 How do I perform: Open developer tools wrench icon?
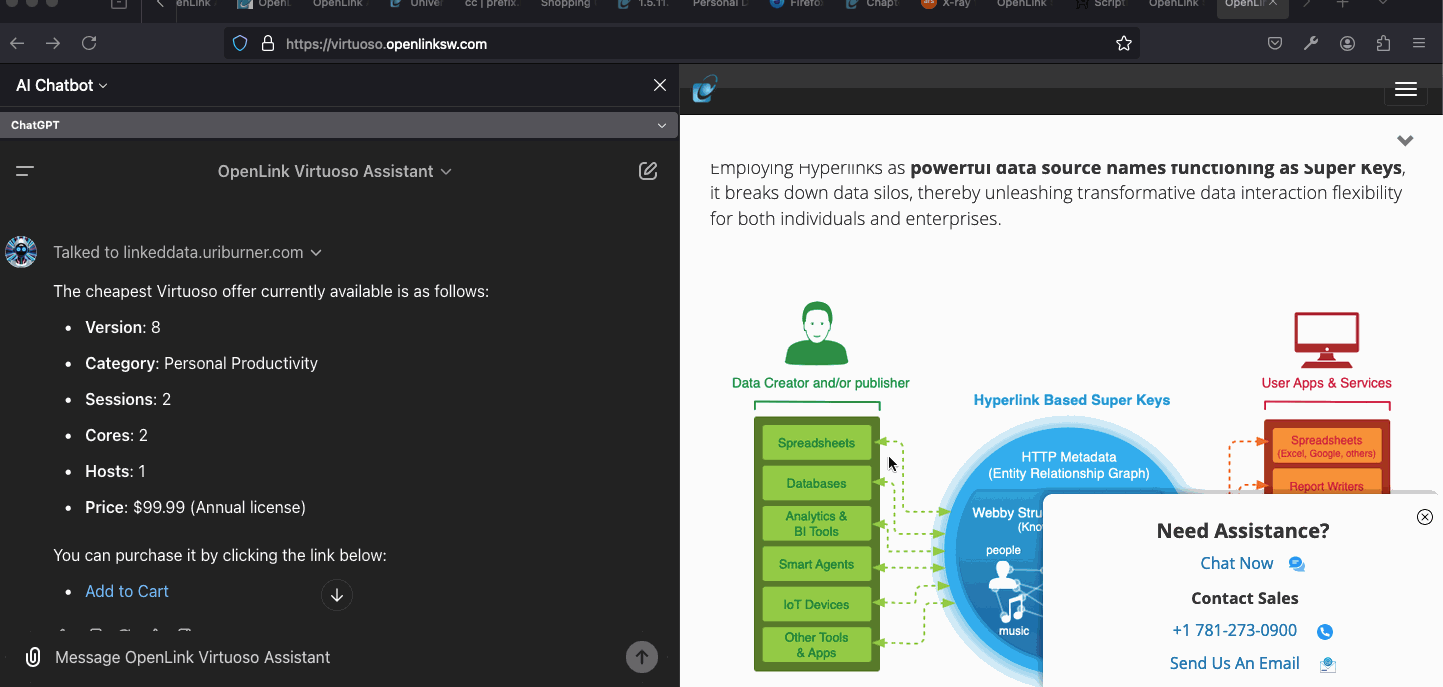coord(1311,44)
